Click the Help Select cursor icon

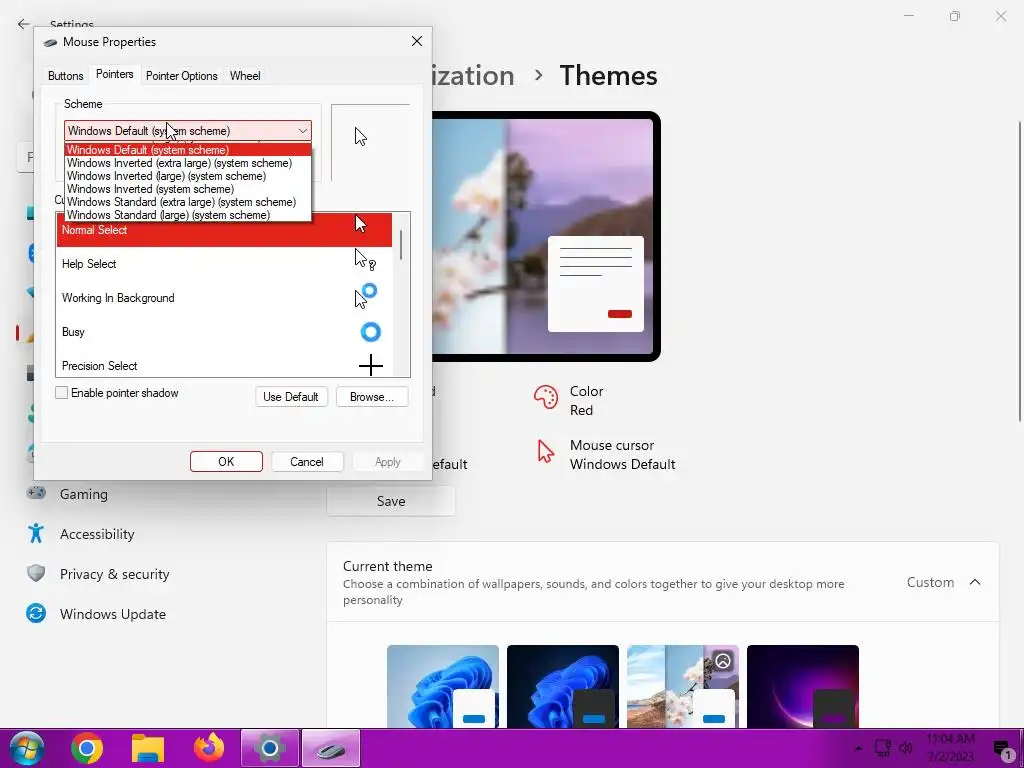click(x=364, y=259)
